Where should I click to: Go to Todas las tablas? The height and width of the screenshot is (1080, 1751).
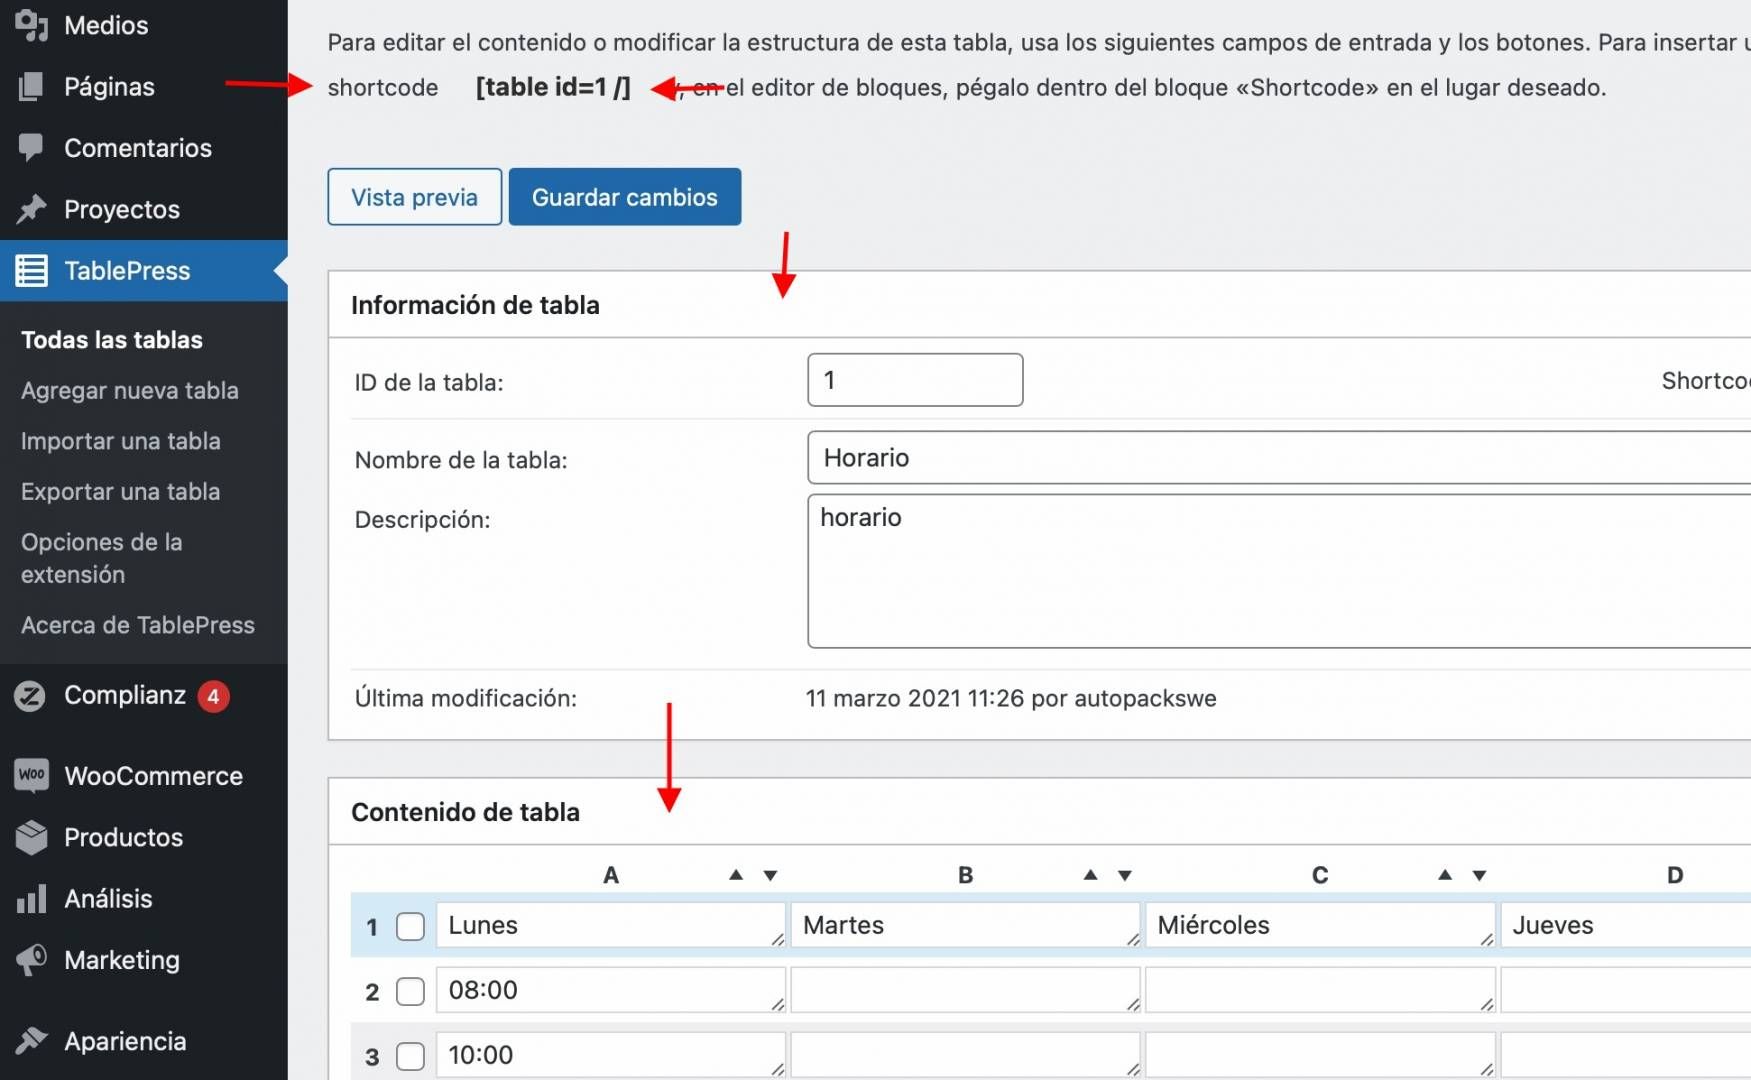click(x=112, y=340)
